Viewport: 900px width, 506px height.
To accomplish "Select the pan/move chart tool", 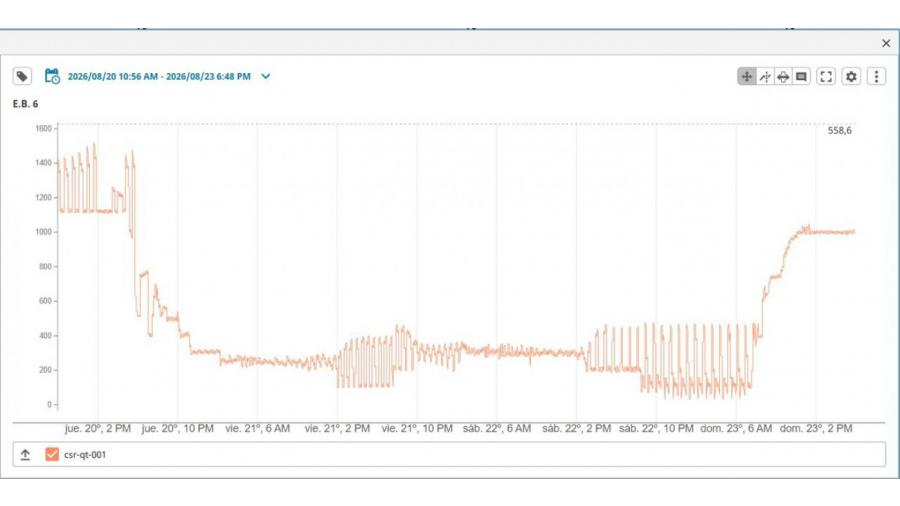I will (x=746, y=76).
